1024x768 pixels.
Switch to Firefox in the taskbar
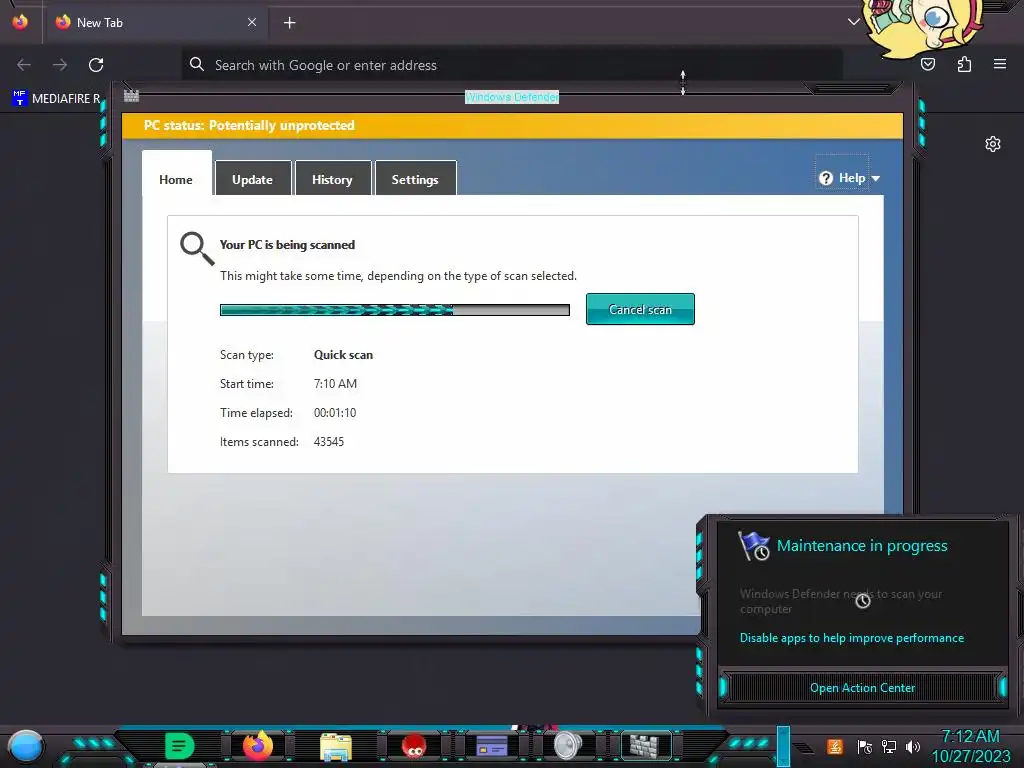[258, 745]
